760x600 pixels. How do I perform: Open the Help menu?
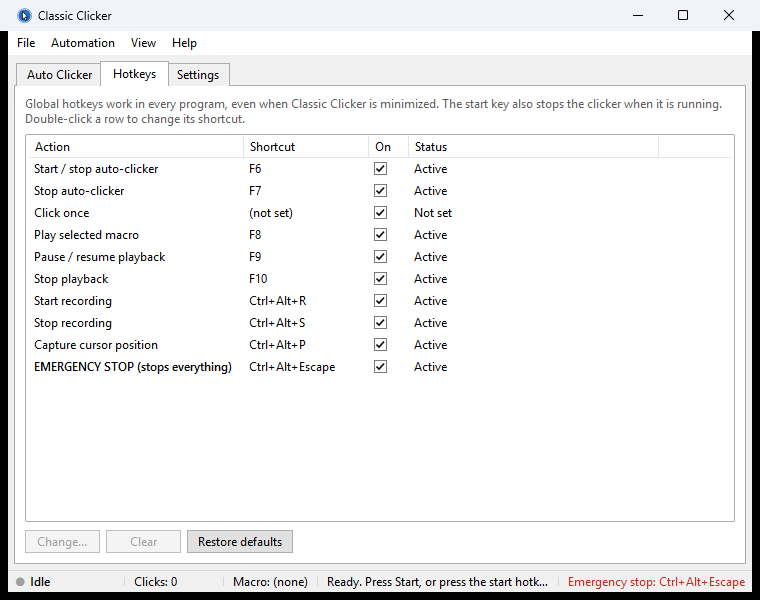184,43
